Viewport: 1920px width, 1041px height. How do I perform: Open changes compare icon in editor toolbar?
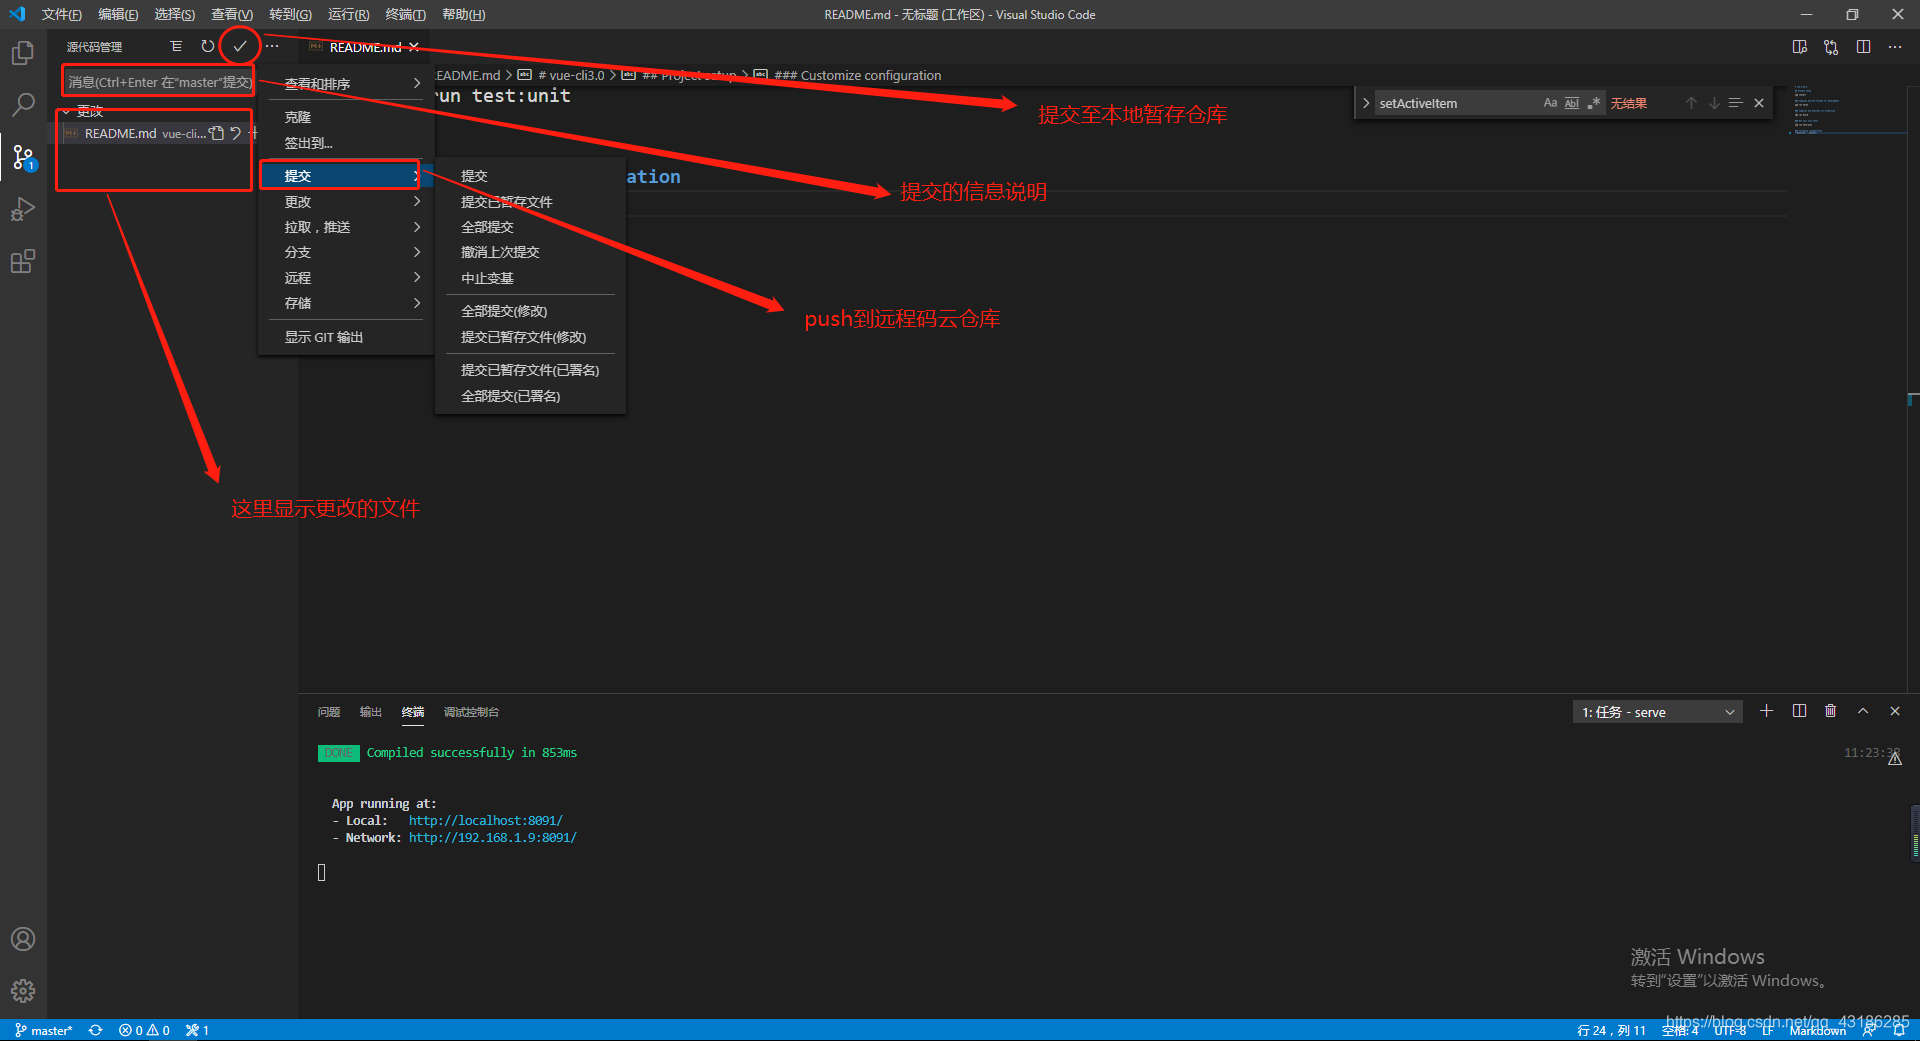tap(1831, 47)
